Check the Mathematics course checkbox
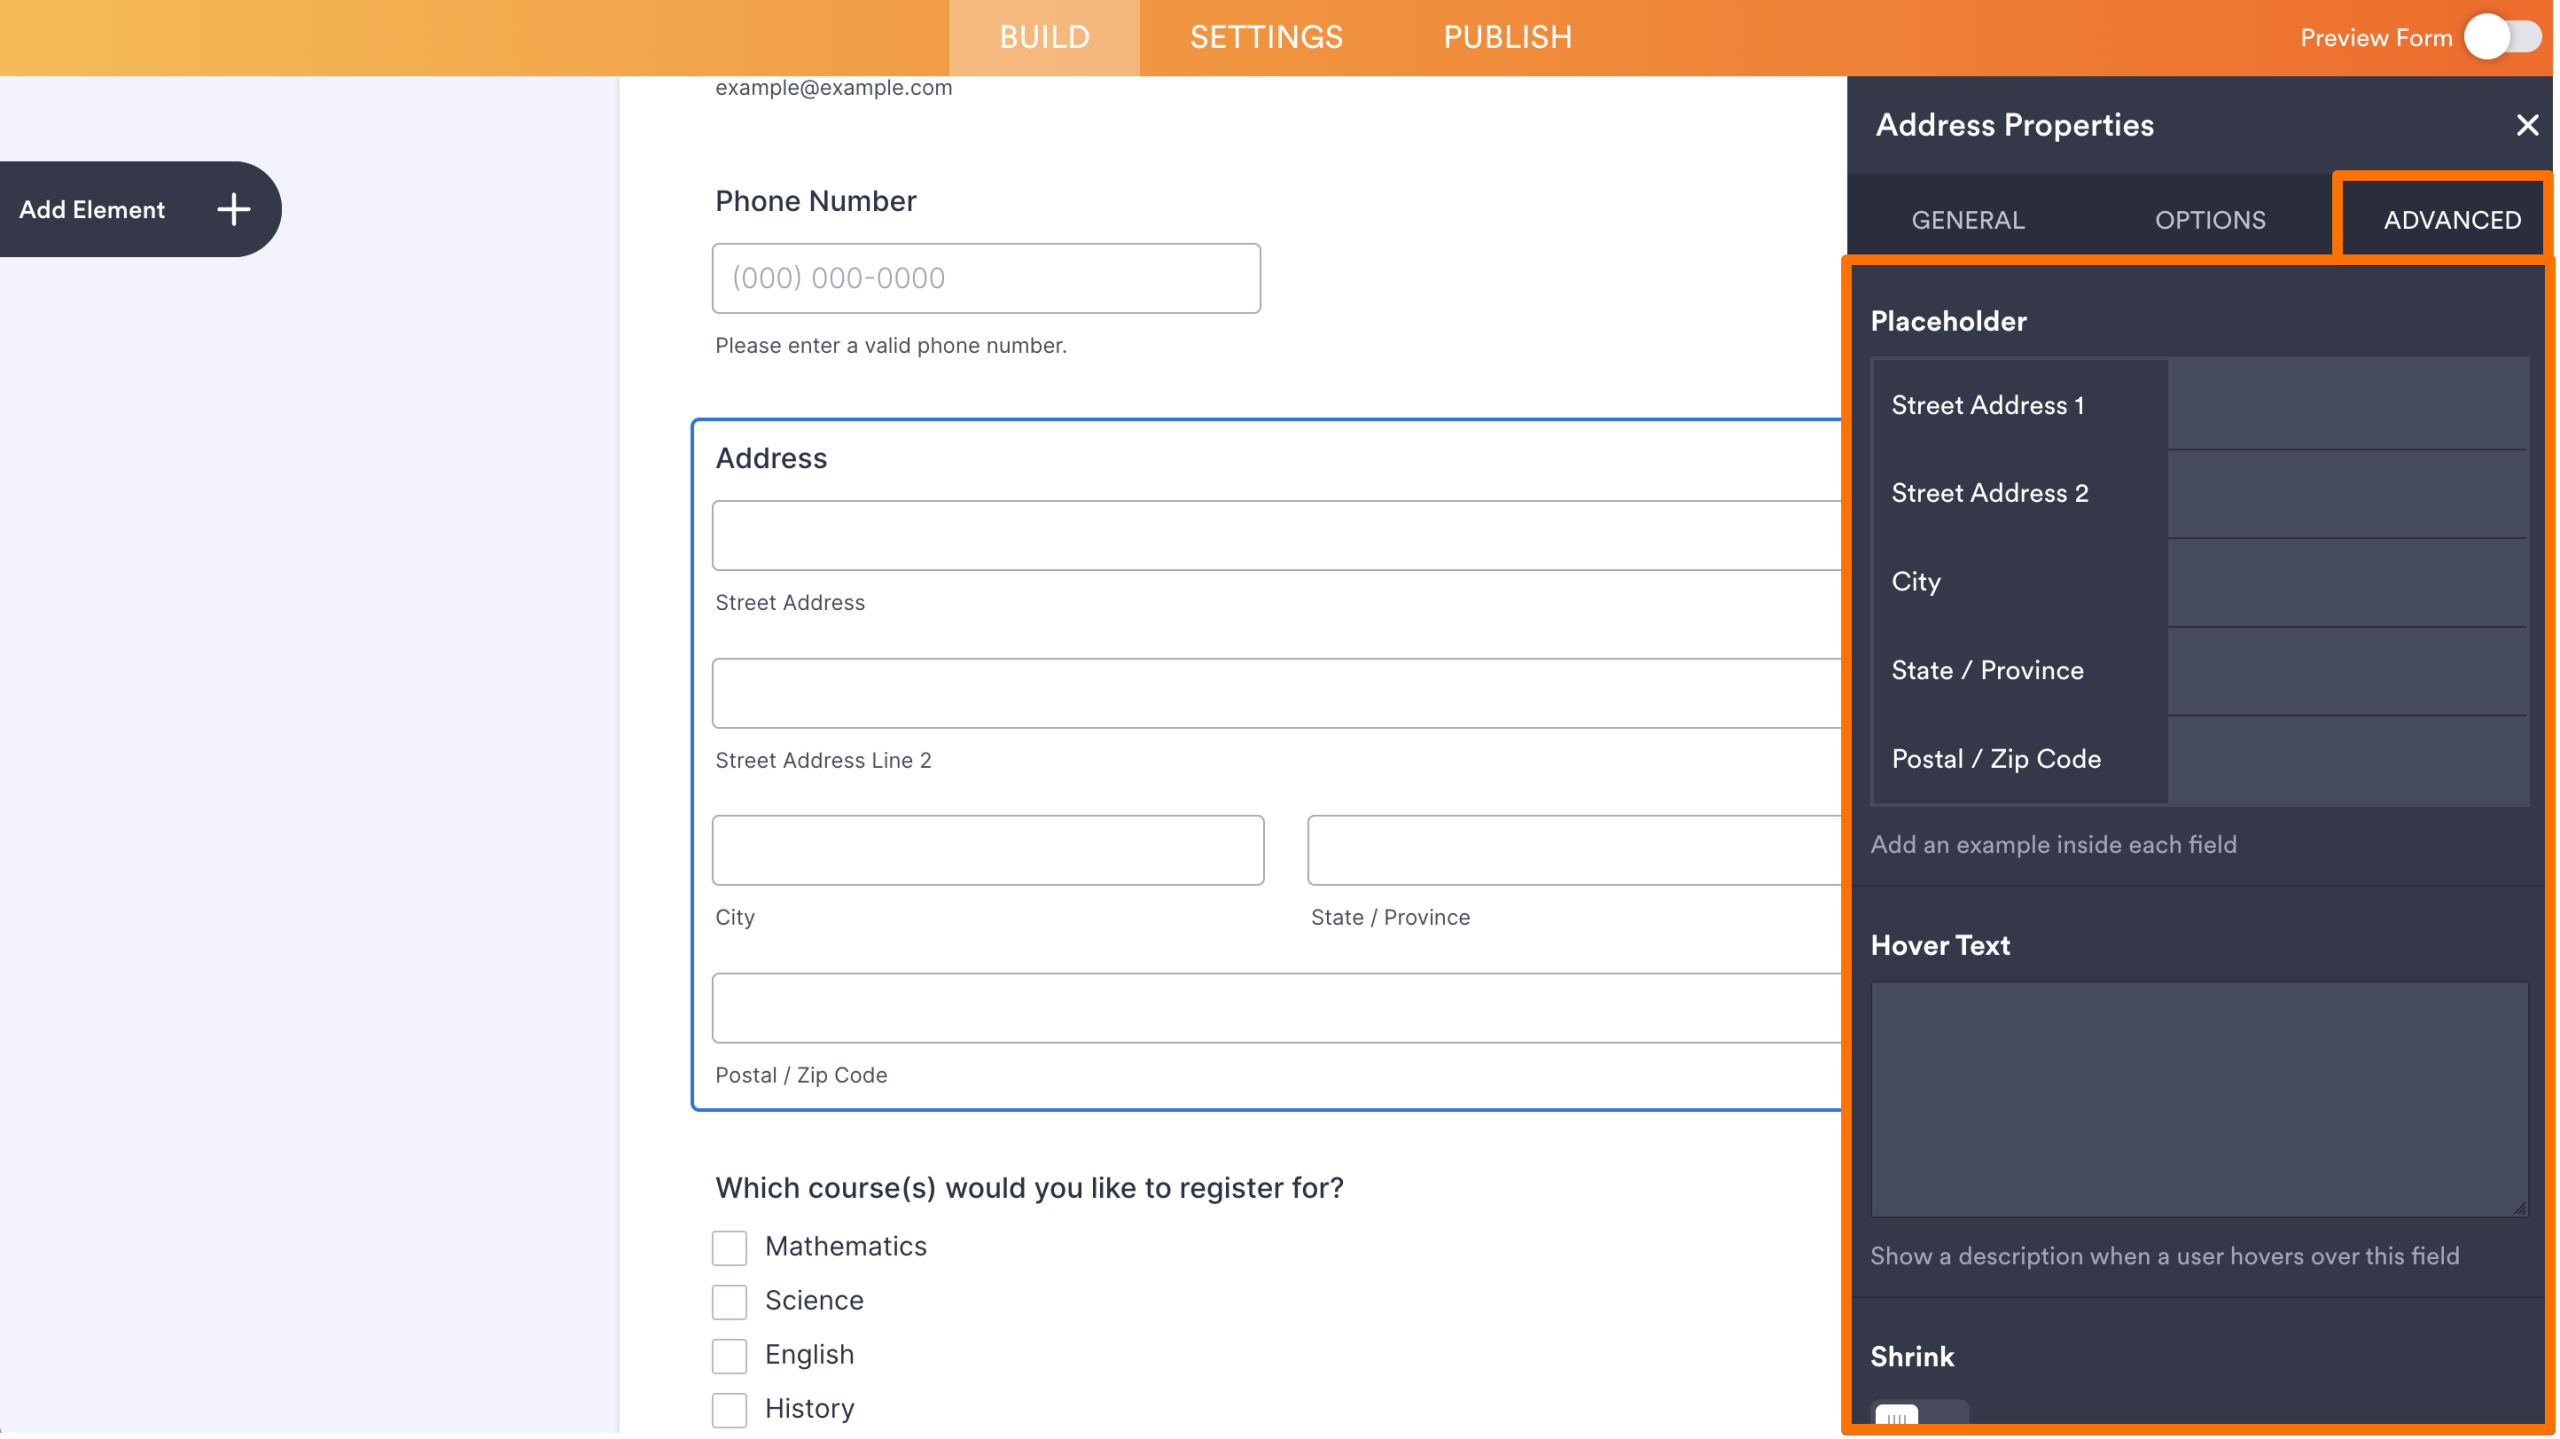This screenshot has width=2560, height=1439. coord(729,1247)
